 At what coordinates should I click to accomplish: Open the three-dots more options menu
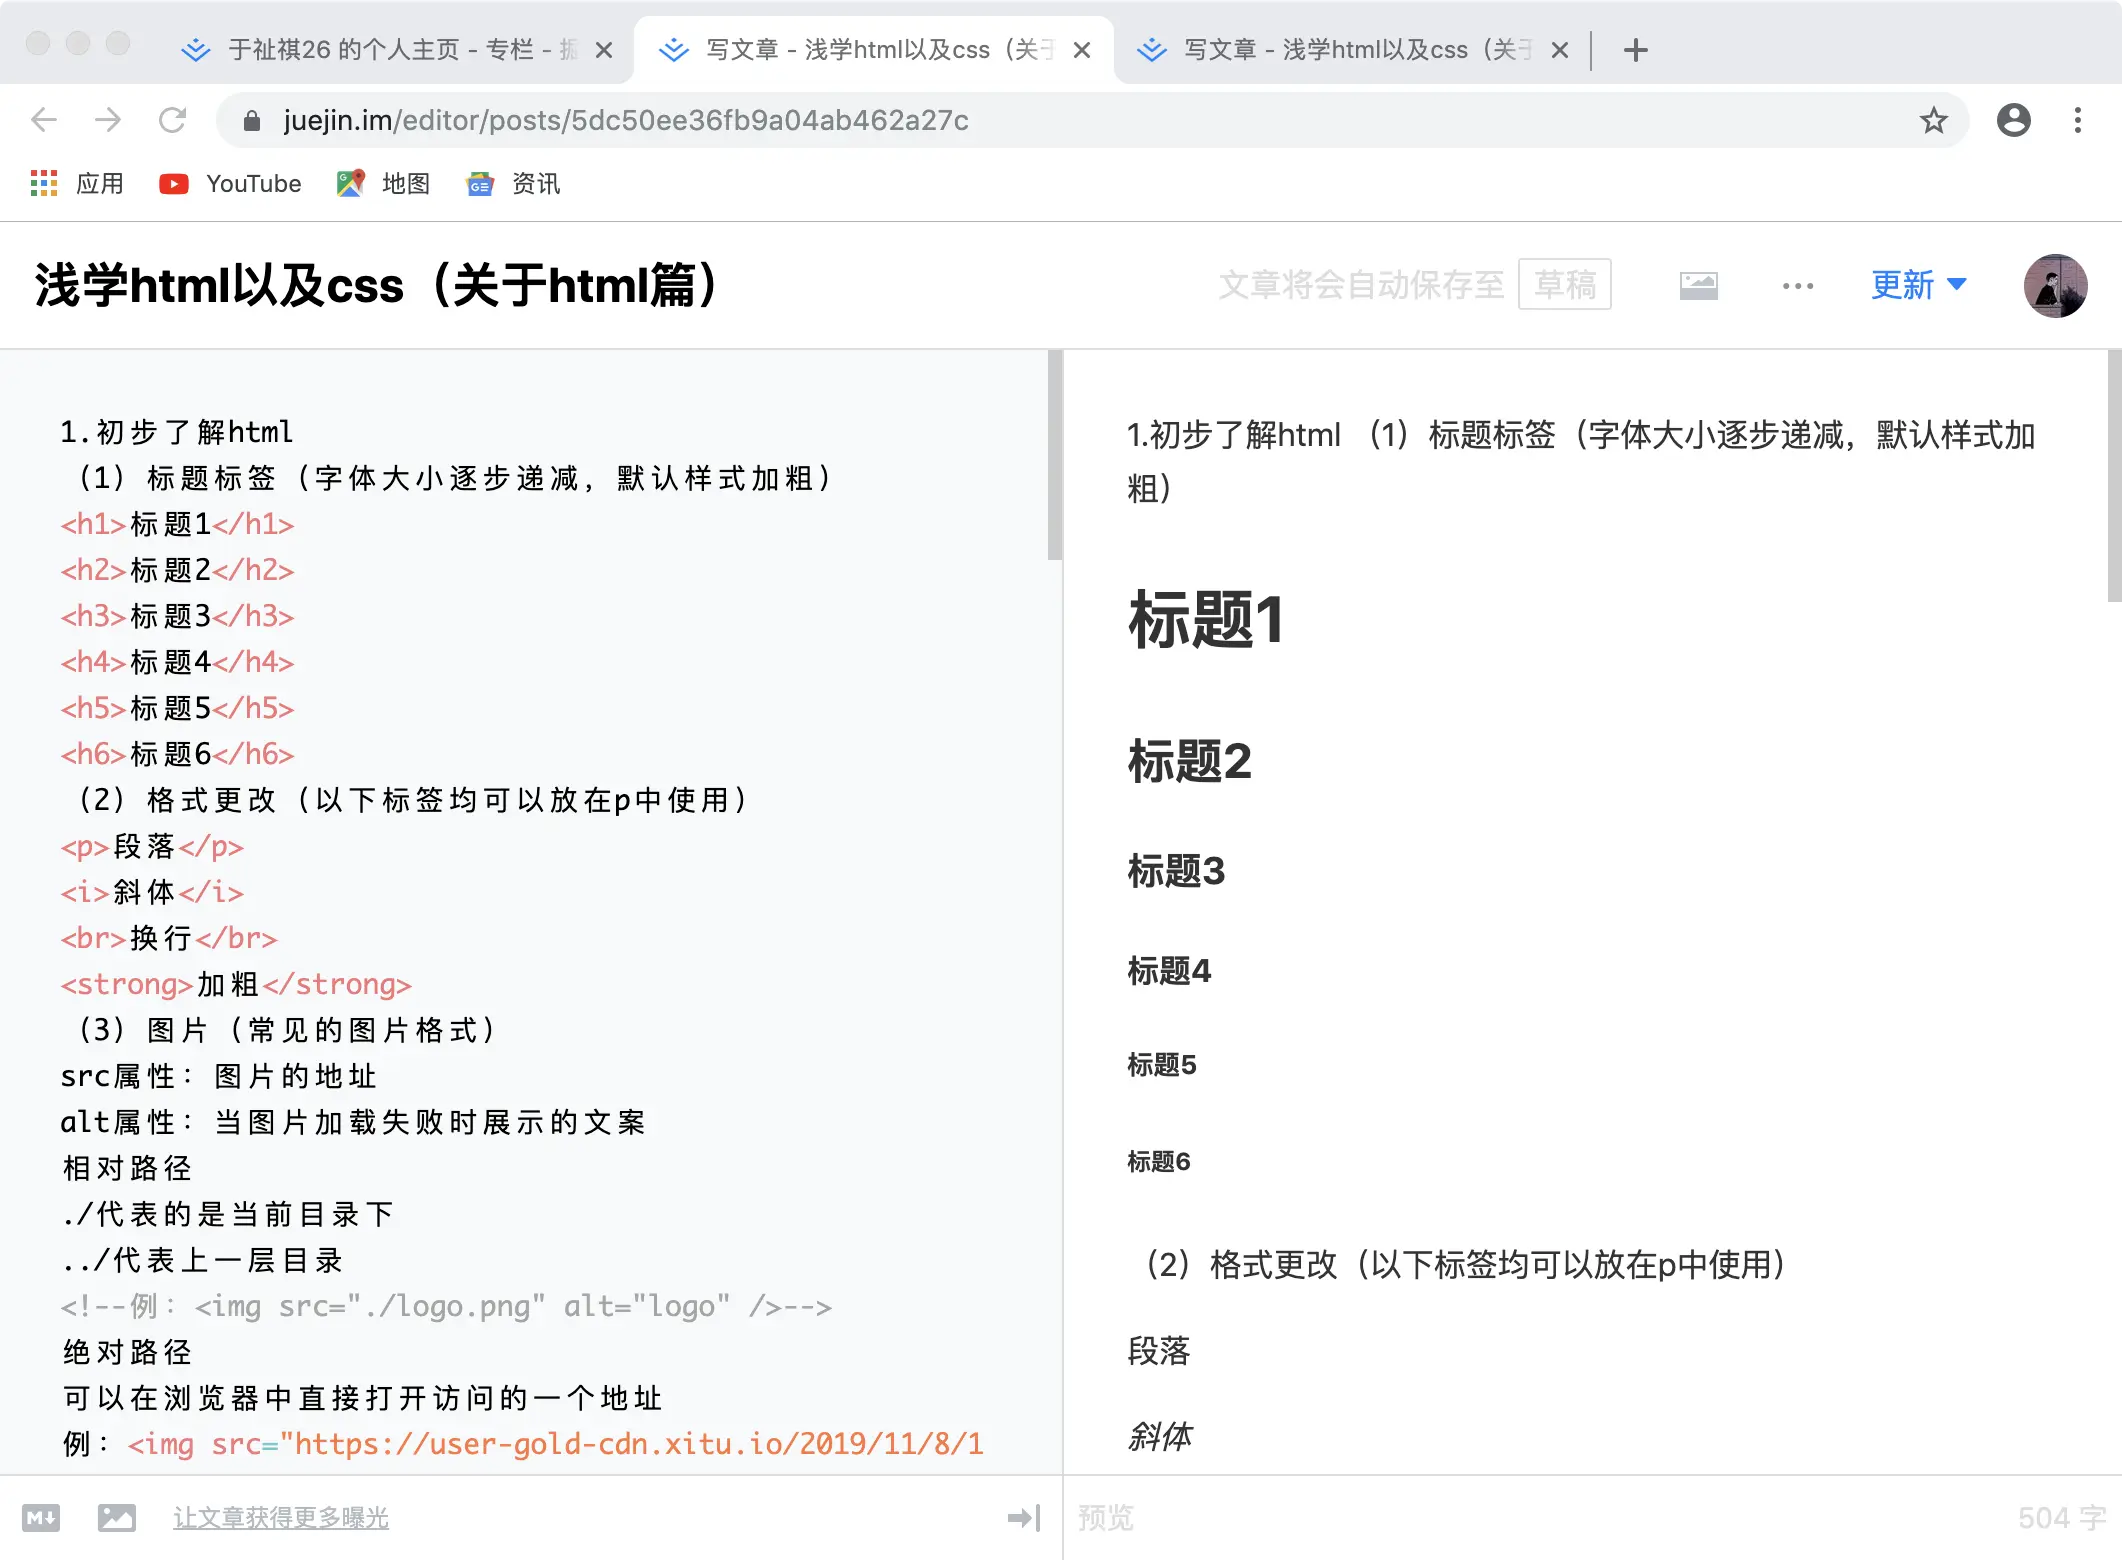[x=1797, y=286]
